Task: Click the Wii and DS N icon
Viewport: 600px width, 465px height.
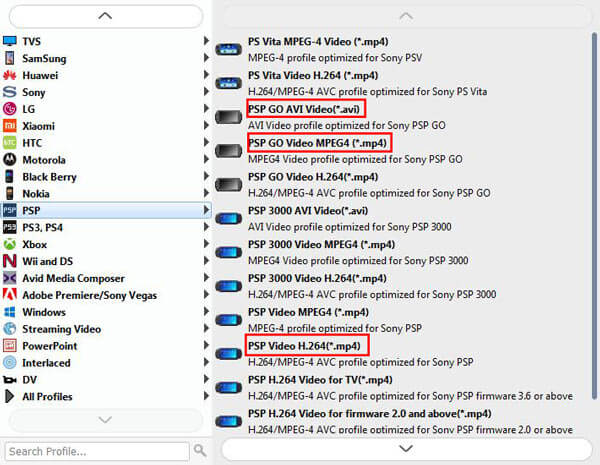Action: (x=10, y=261)
